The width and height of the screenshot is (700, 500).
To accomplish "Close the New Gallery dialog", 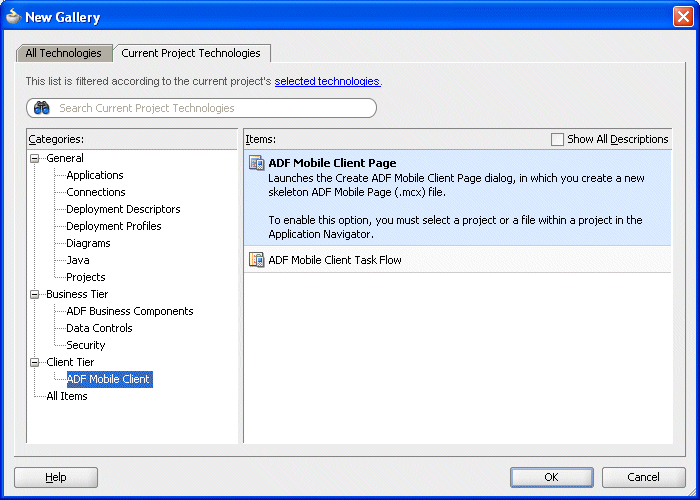I will click(683, 17).
